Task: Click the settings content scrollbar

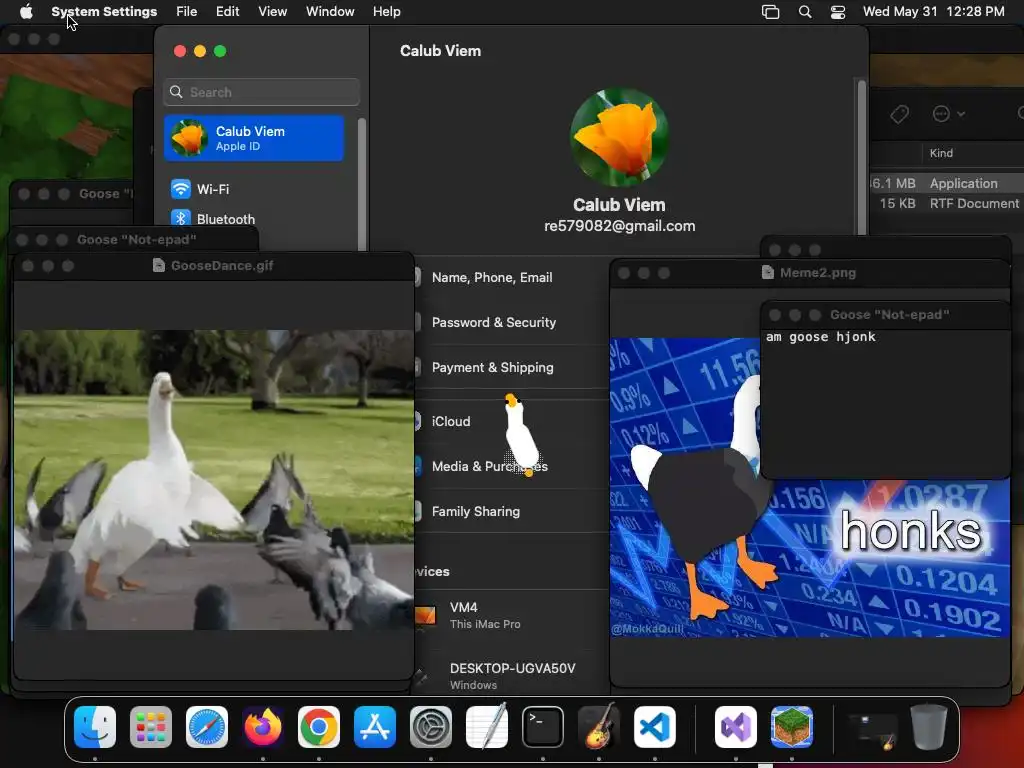Action: pos(862,157)
